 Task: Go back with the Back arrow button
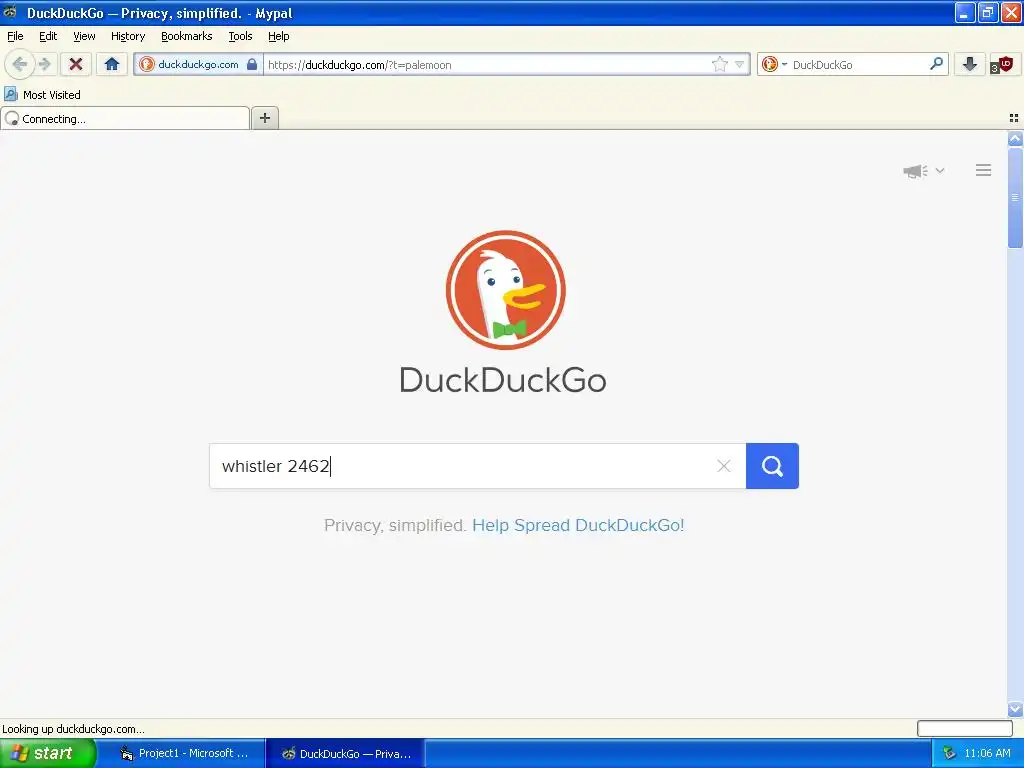point(20,64)
